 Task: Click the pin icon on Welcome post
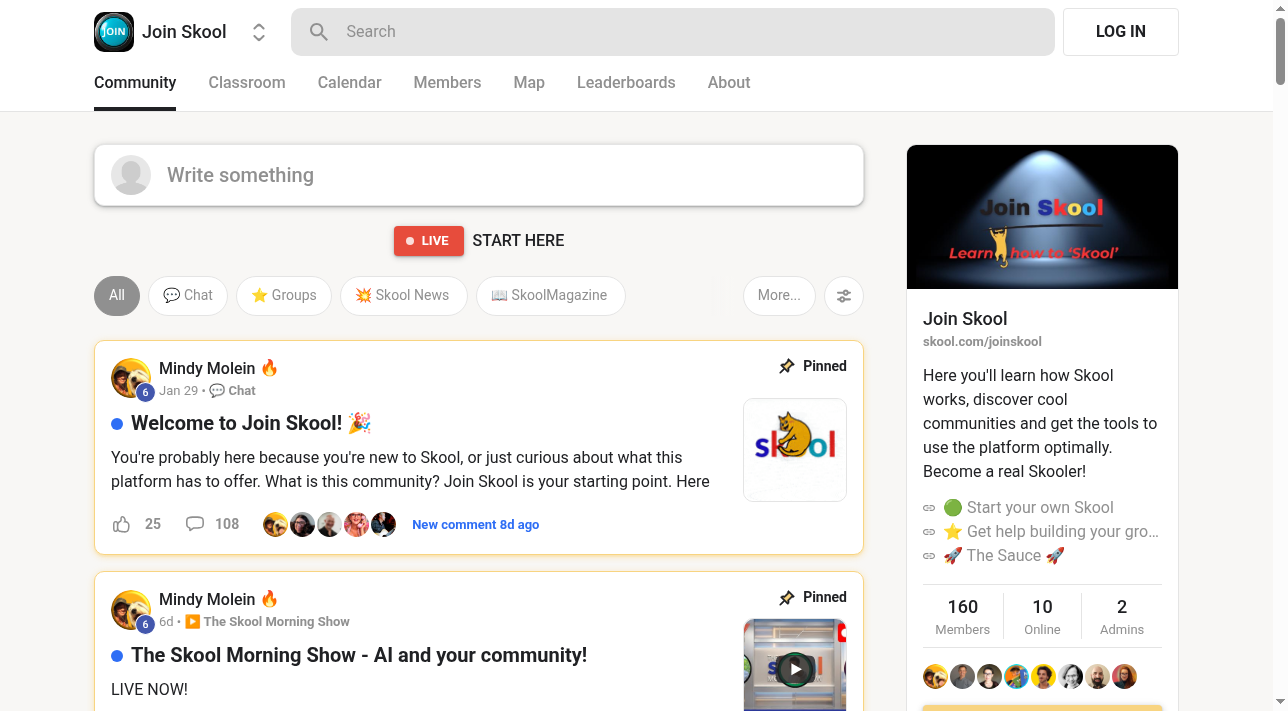(x=787, y=366)
